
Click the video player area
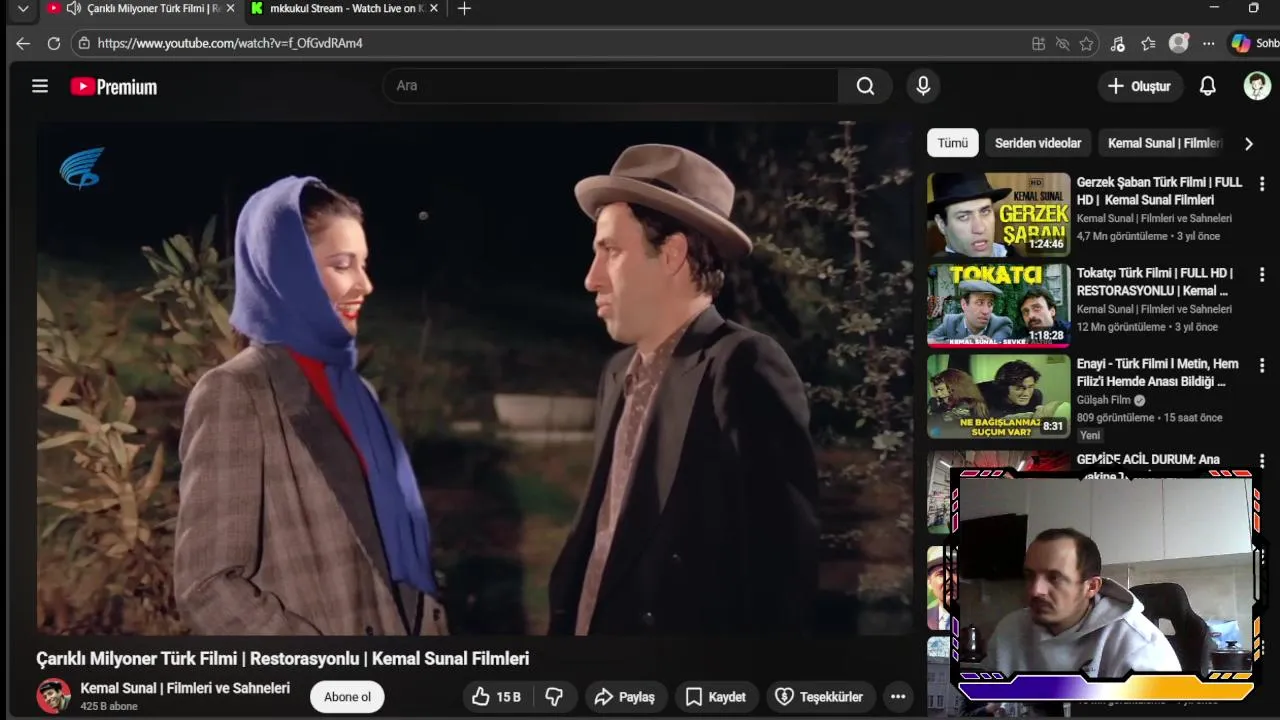click(474, 378)
